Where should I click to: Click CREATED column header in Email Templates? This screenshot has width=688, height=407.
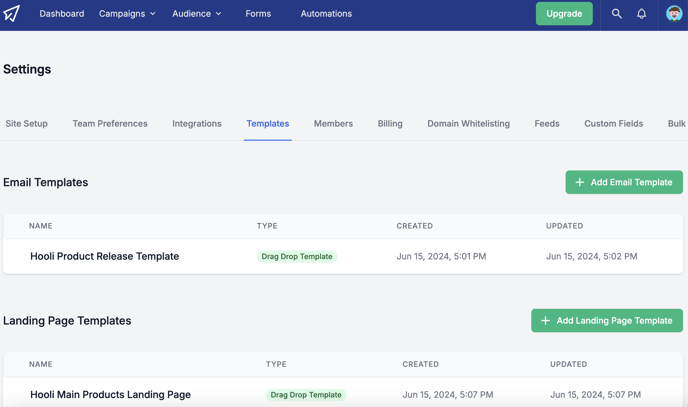pos(415,226)
